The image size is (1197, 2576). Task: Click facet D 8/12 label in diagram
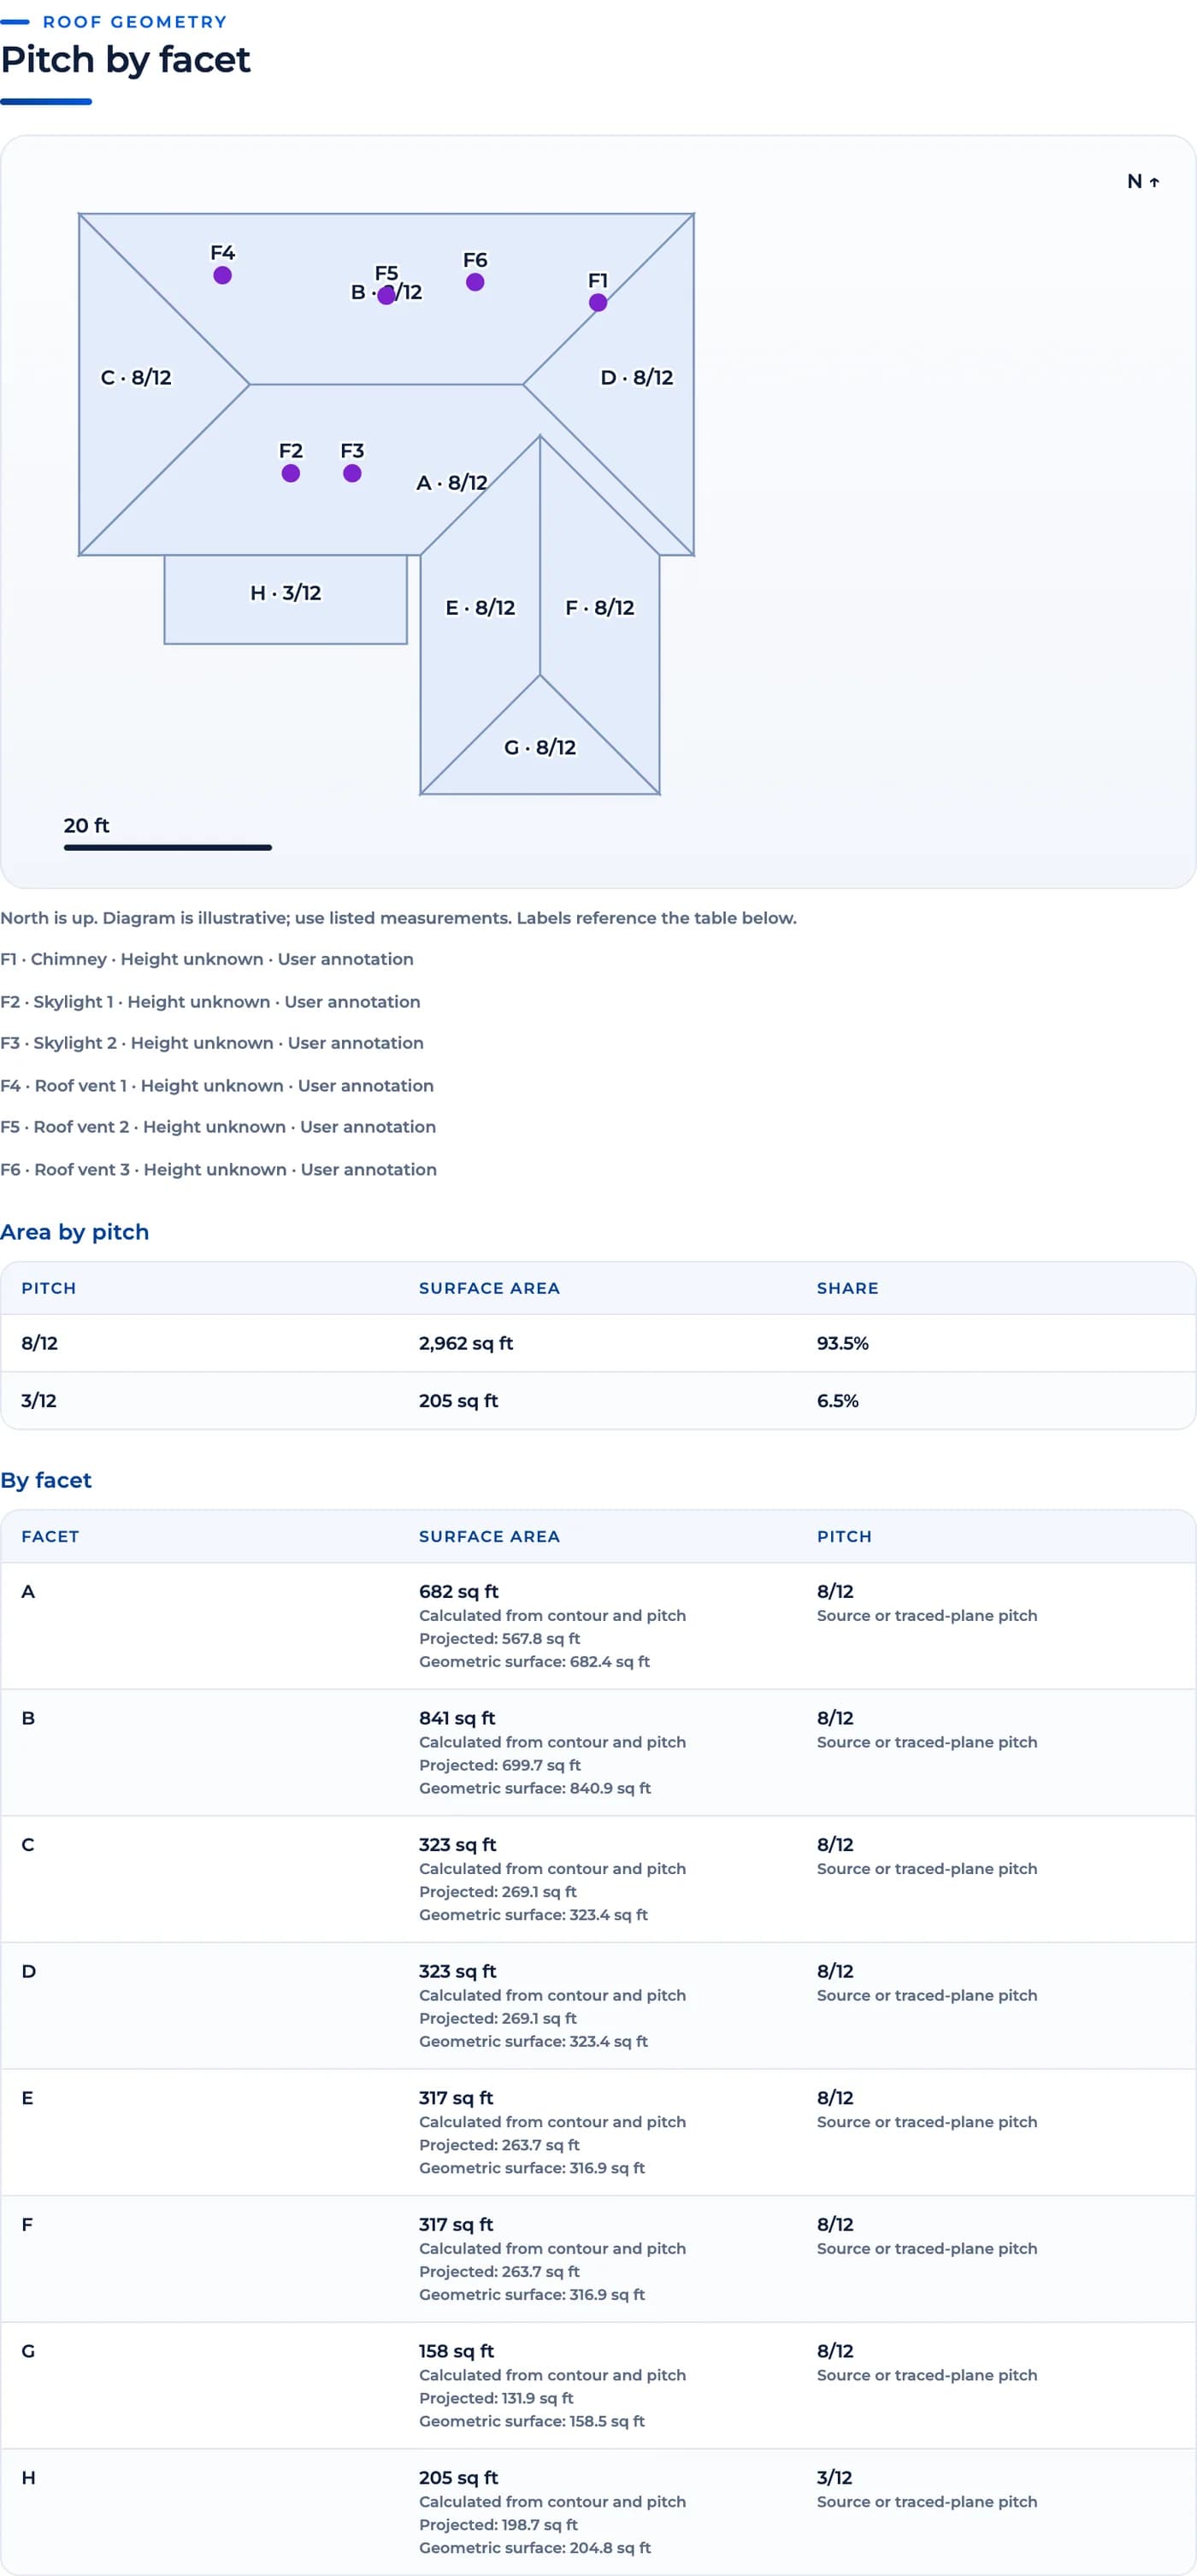tap(637, 377)
